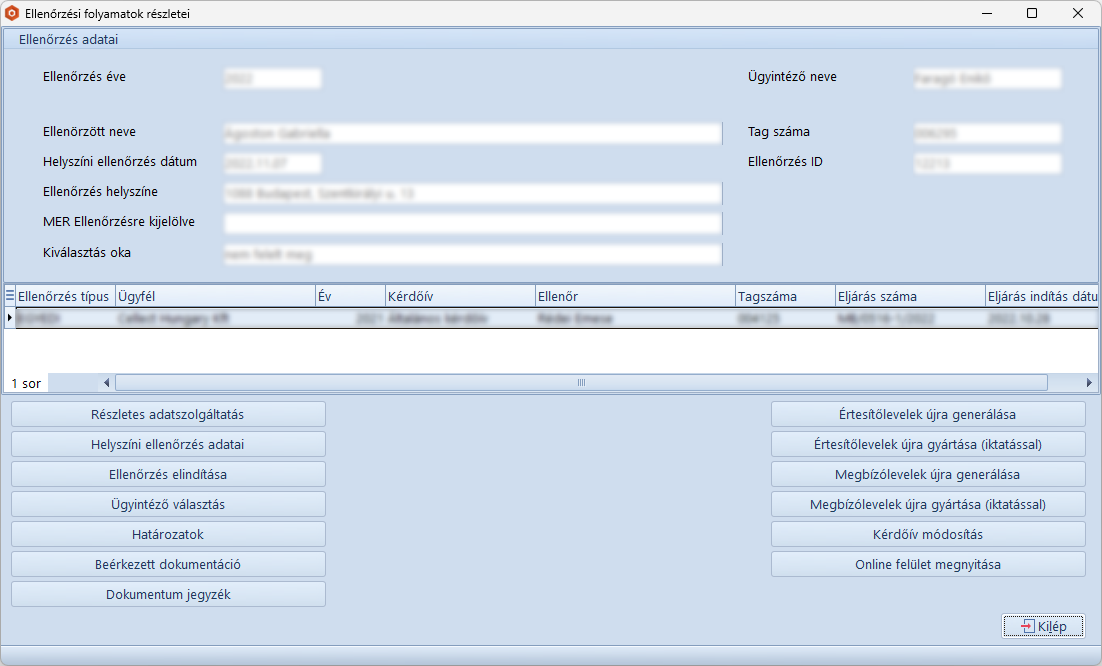Open Helyszíni ellenőrzés adatai
The image size is (1102, 666).
[168, 444]
